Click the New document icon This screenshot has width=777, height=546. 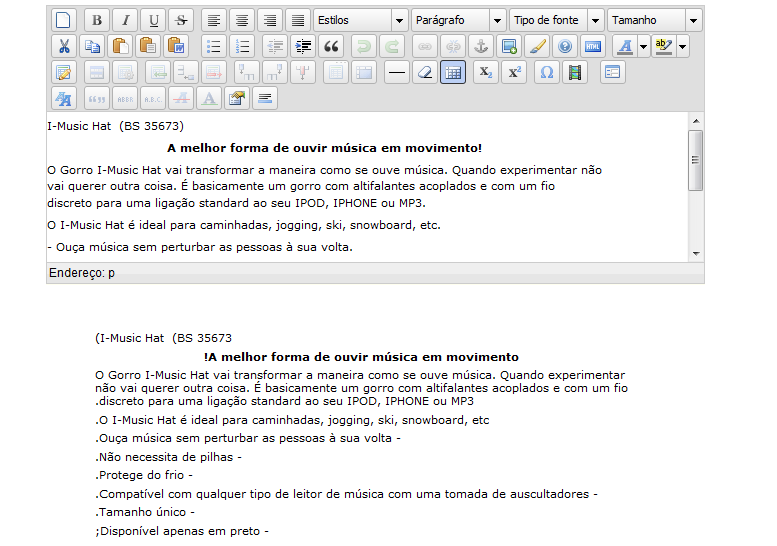pyautogui.click(x=64, y=20)
